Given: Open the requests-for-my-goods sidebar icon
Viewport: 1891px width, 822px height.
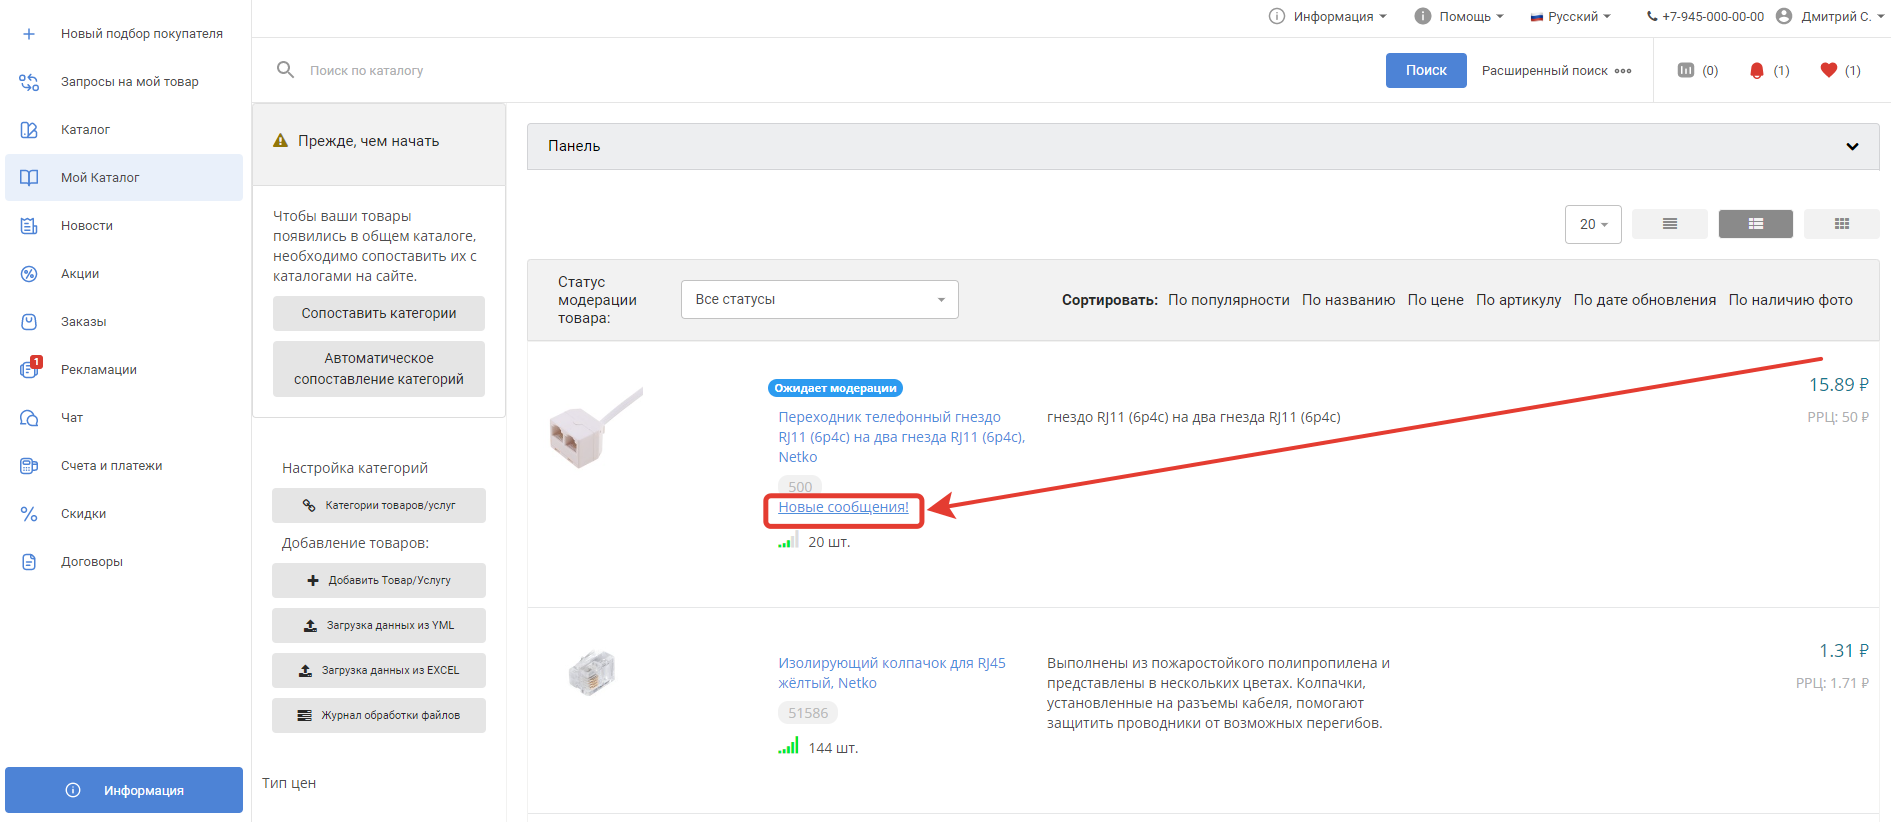Looking at the screenshot, I should [29, 82].
